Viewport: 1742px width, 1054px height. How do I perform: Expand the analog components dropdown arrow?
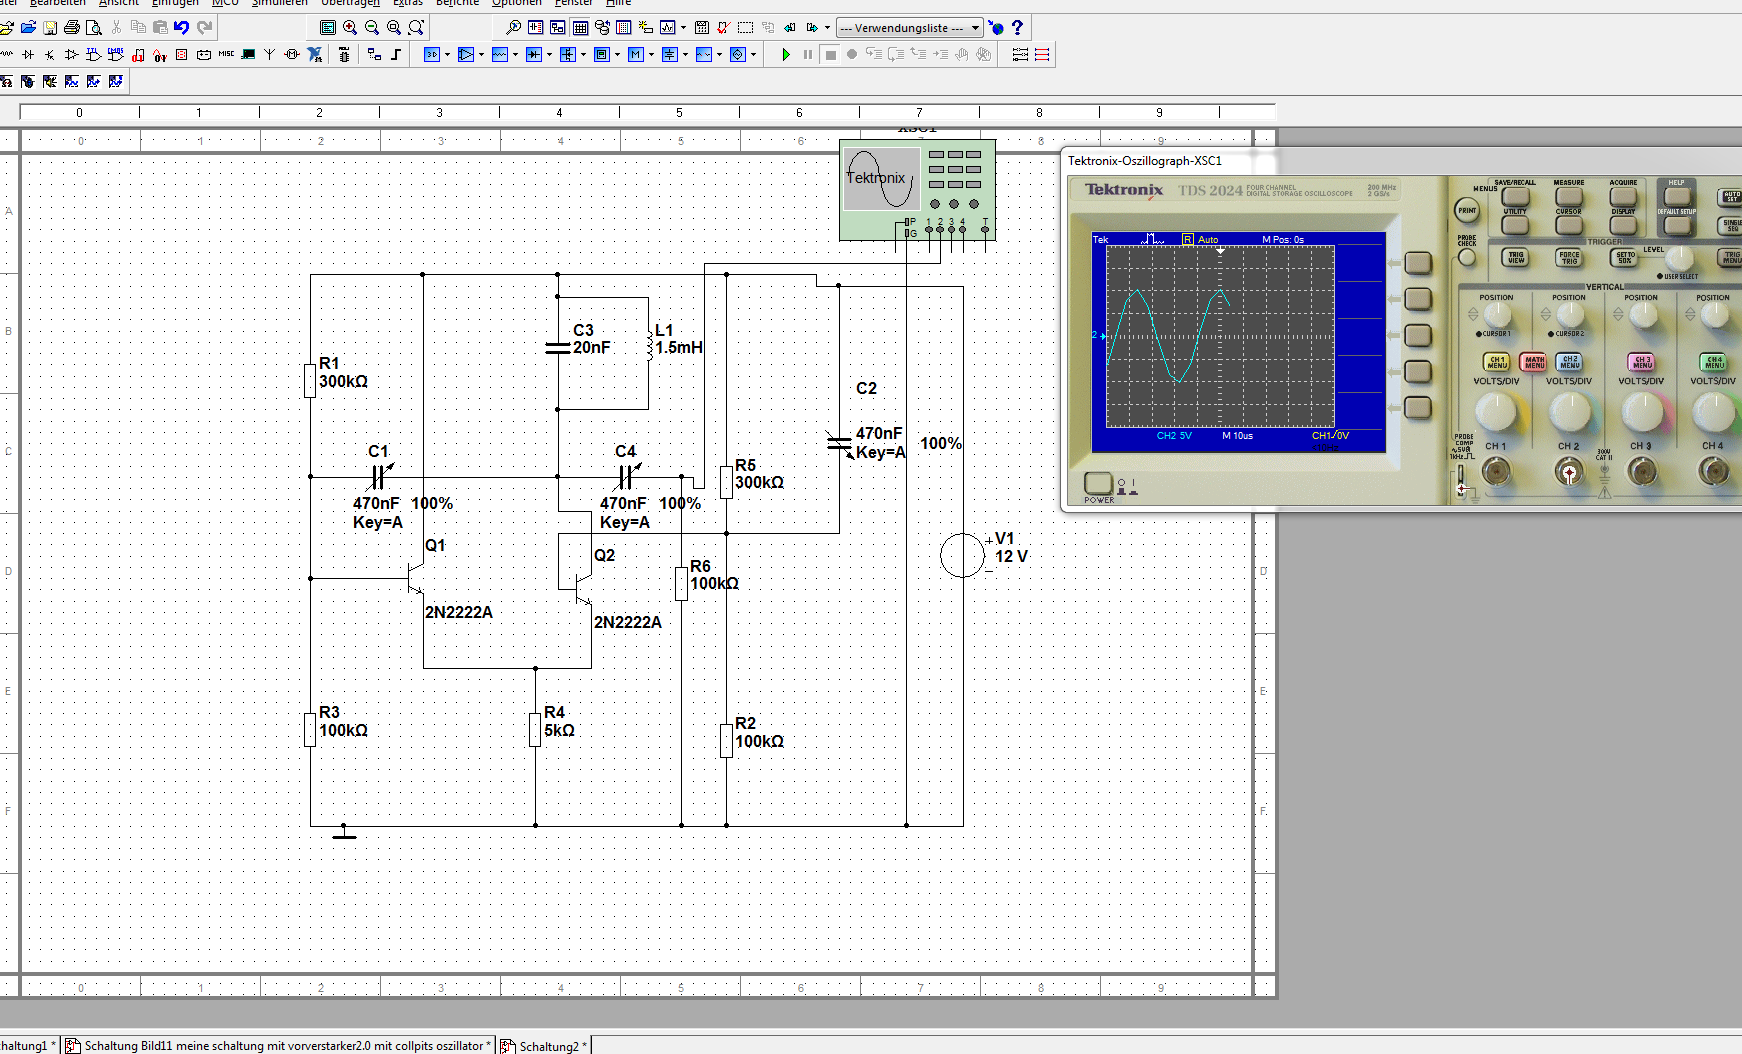(x=481, y=54)
